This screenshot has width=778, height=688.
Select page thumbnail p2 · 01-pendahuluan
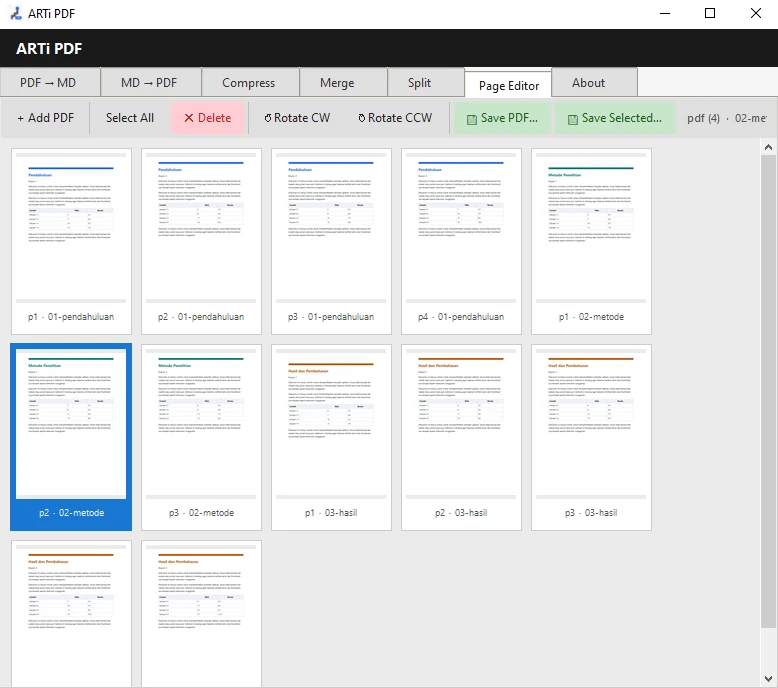[201, 241]
